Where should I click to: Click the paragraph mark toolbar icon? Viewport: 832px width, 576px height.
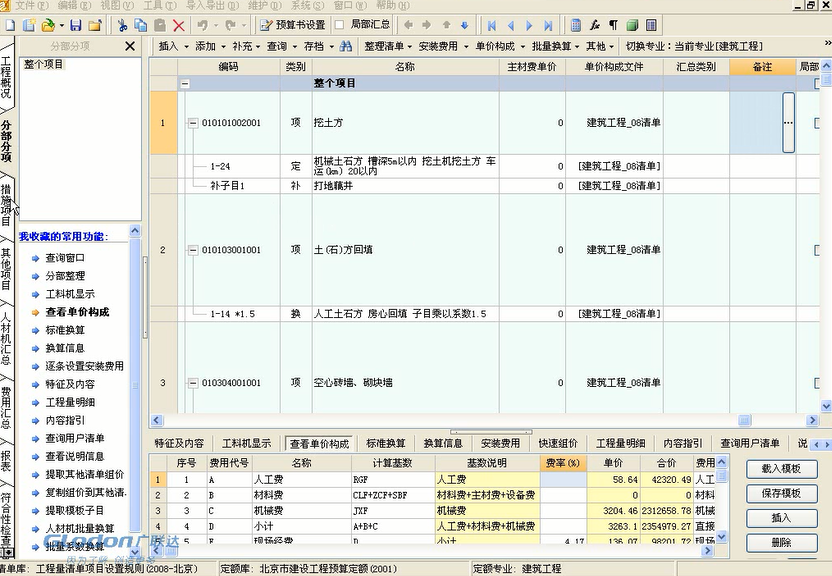pos(613,25)
